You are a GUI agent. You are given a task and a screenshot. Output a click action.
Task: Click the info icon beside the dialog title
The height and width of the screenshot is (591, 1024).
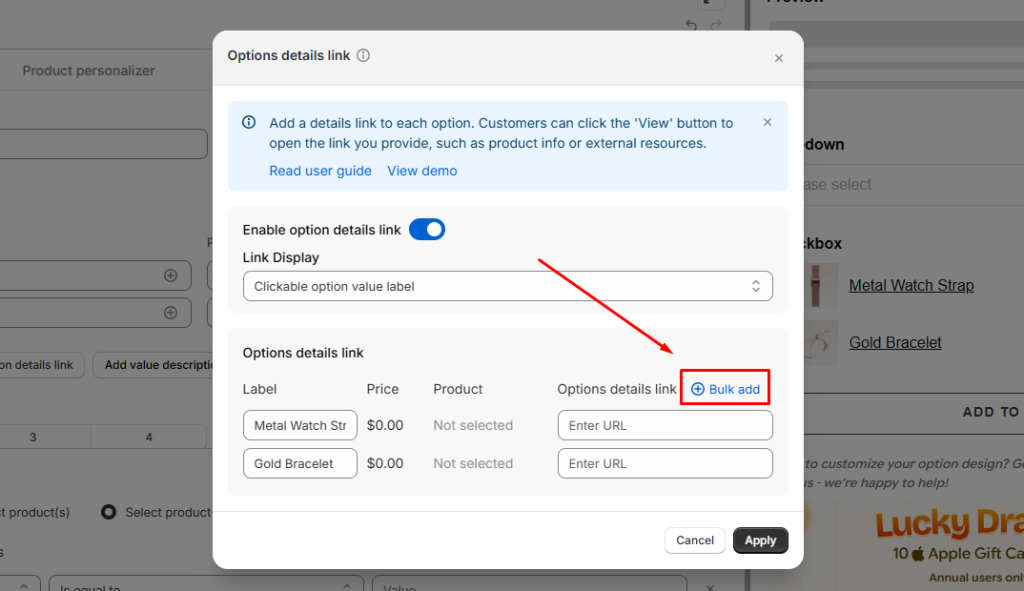tap(363, 56)
